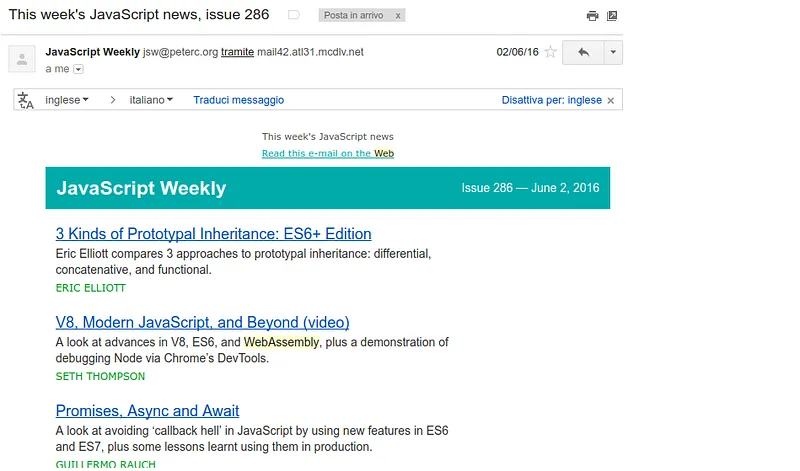Show recipient details next to 'a me'

78,69
